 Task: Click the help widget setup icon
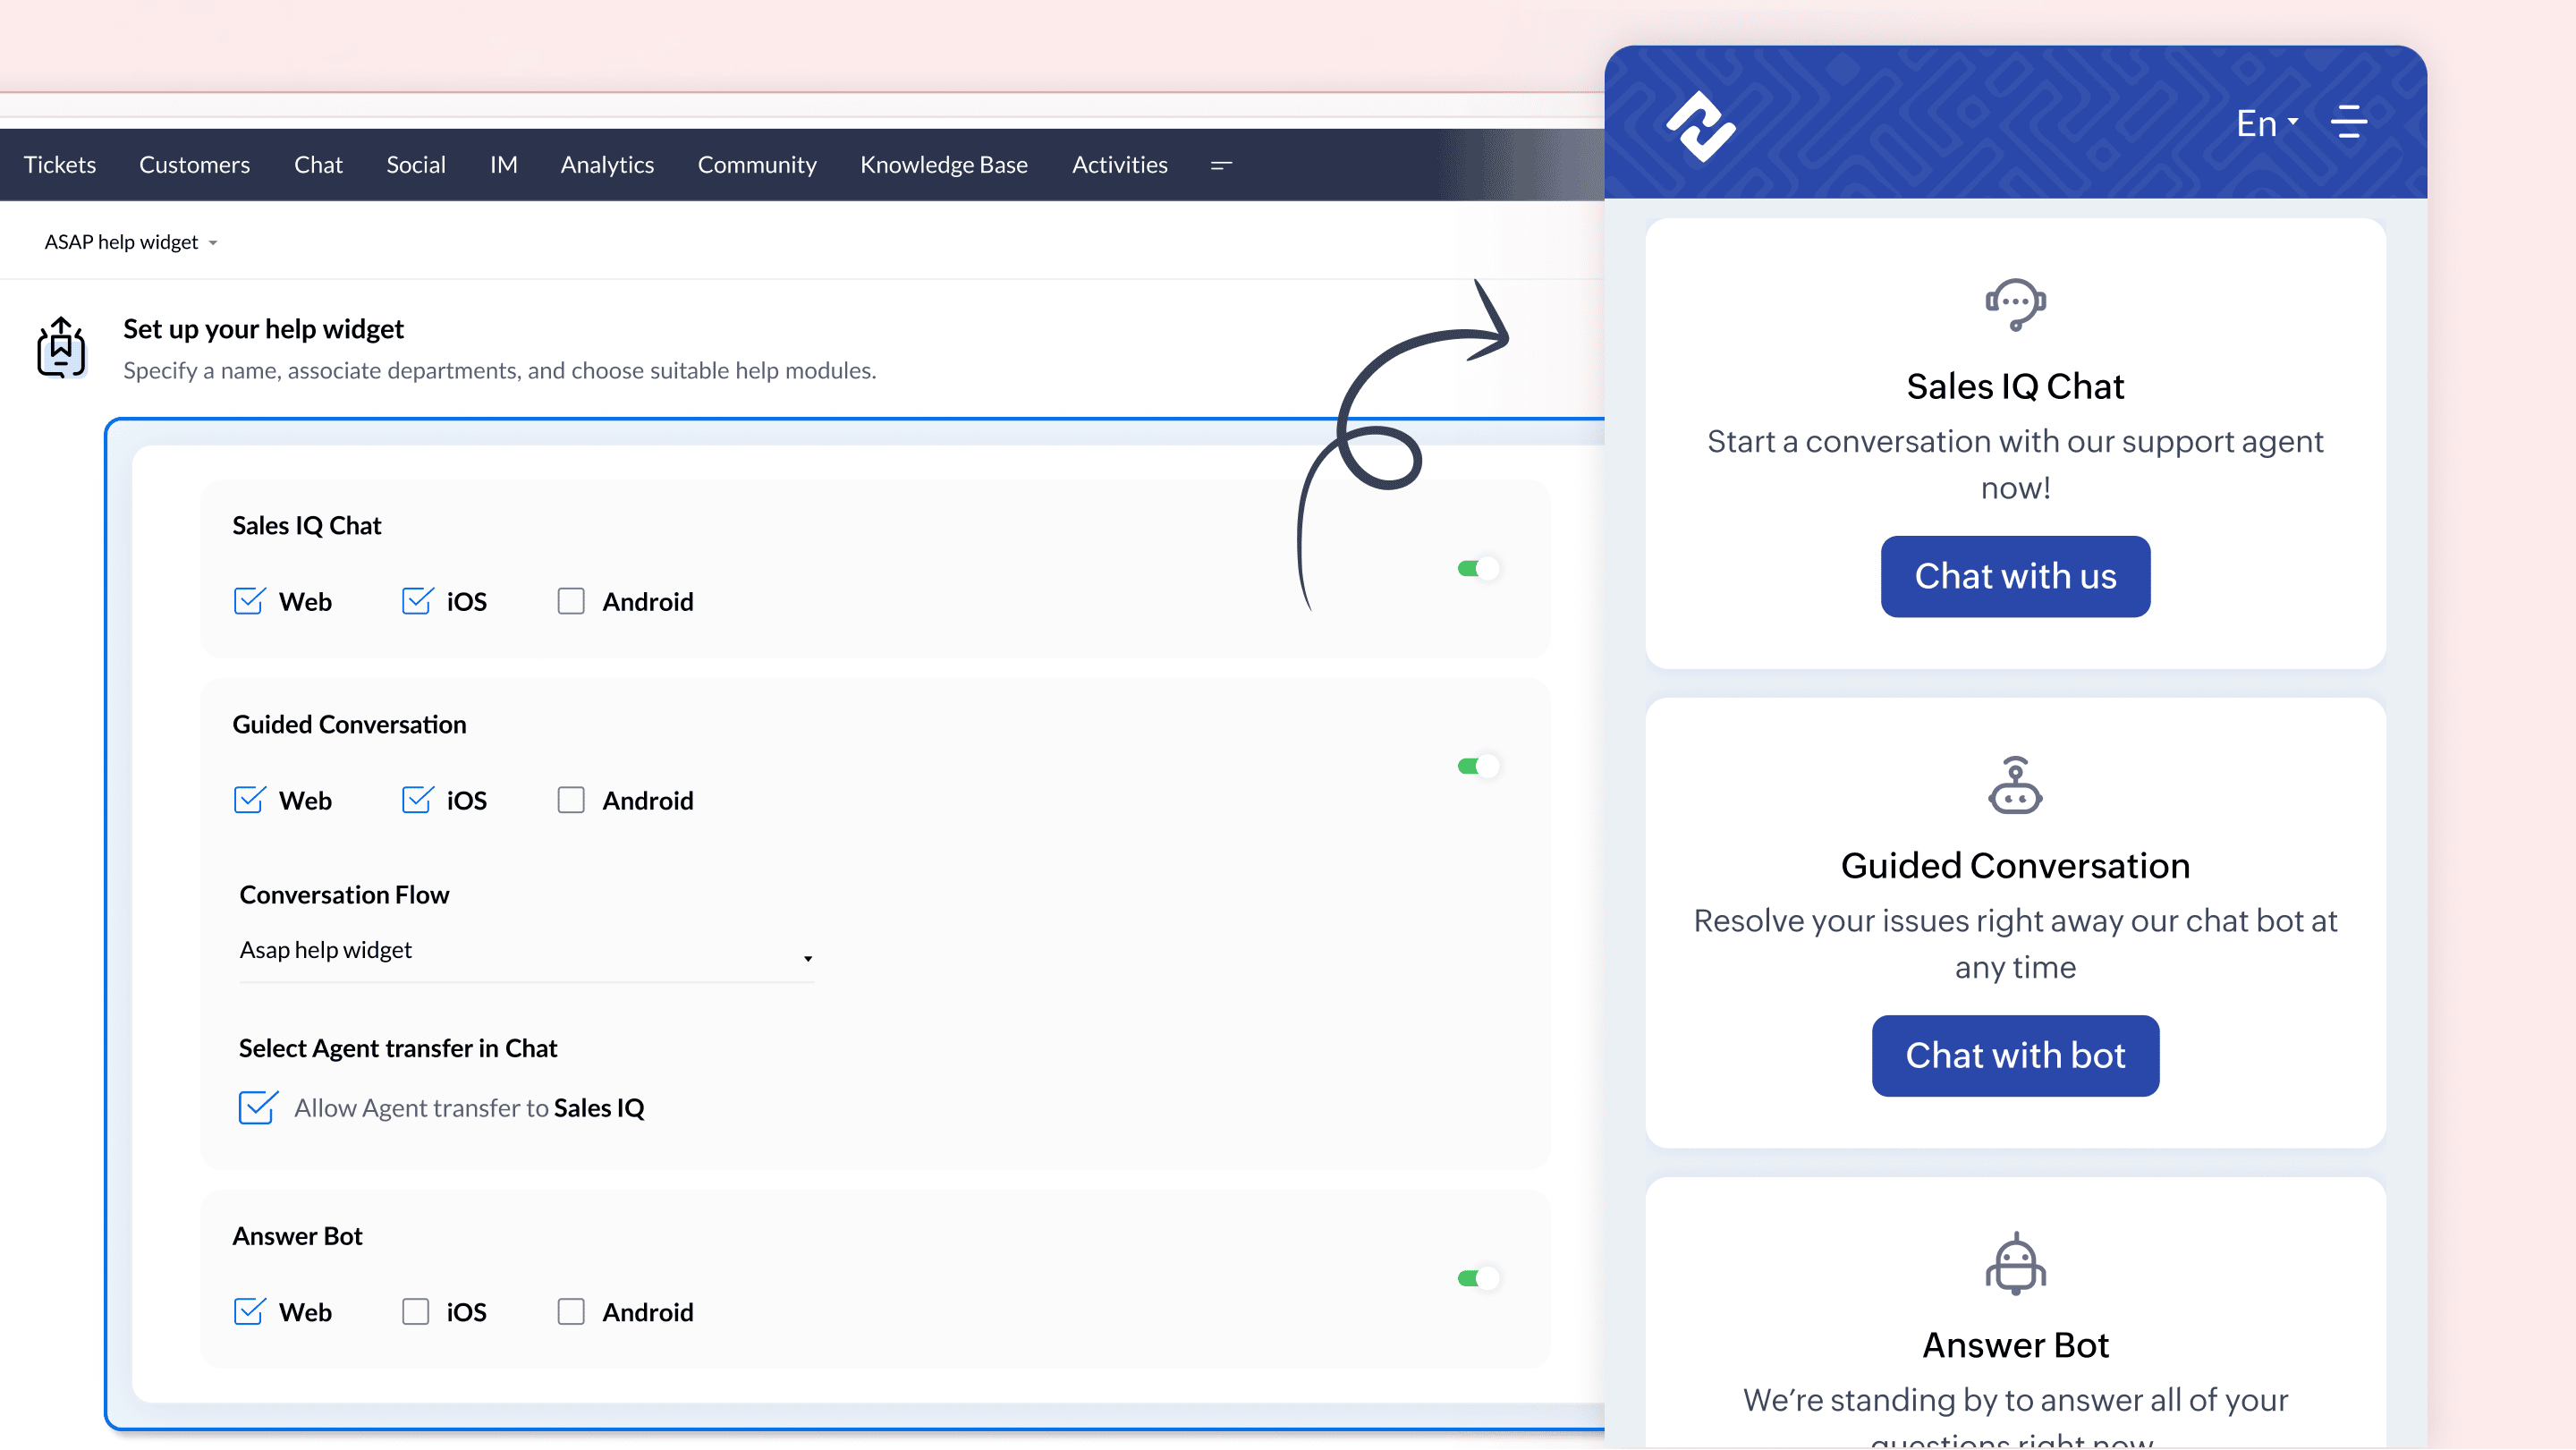coord(61,348)
